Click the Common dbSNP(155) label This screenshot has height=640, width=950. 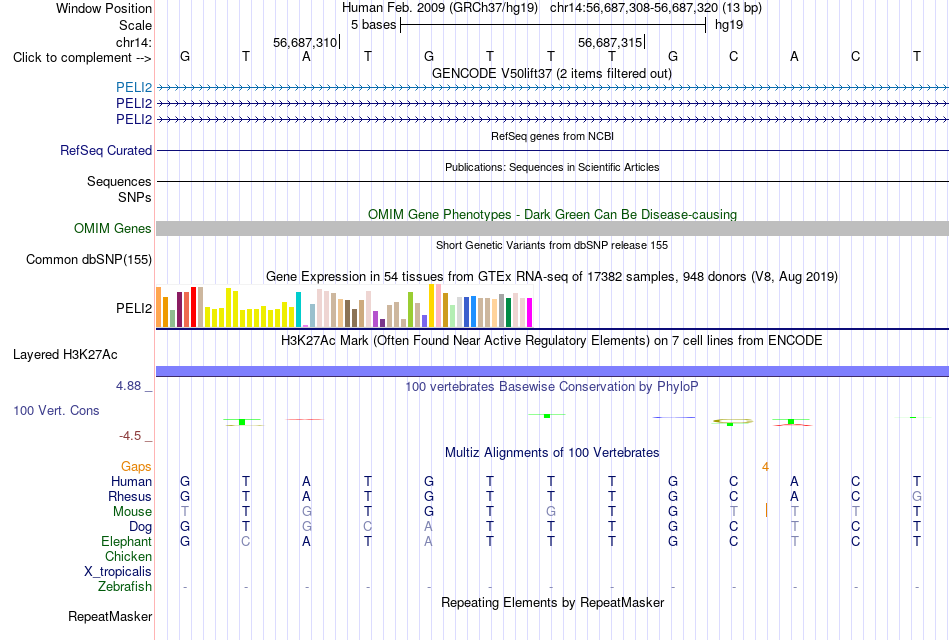[x=89, y=259]
